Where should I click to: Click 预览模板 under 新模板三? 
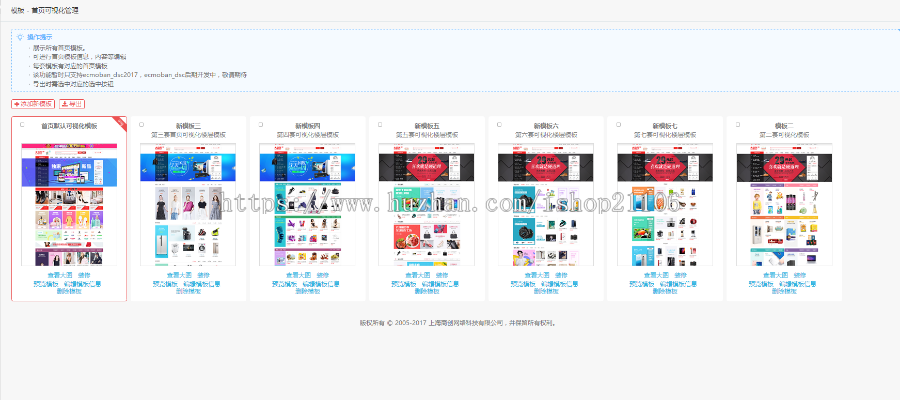(165, 284)
